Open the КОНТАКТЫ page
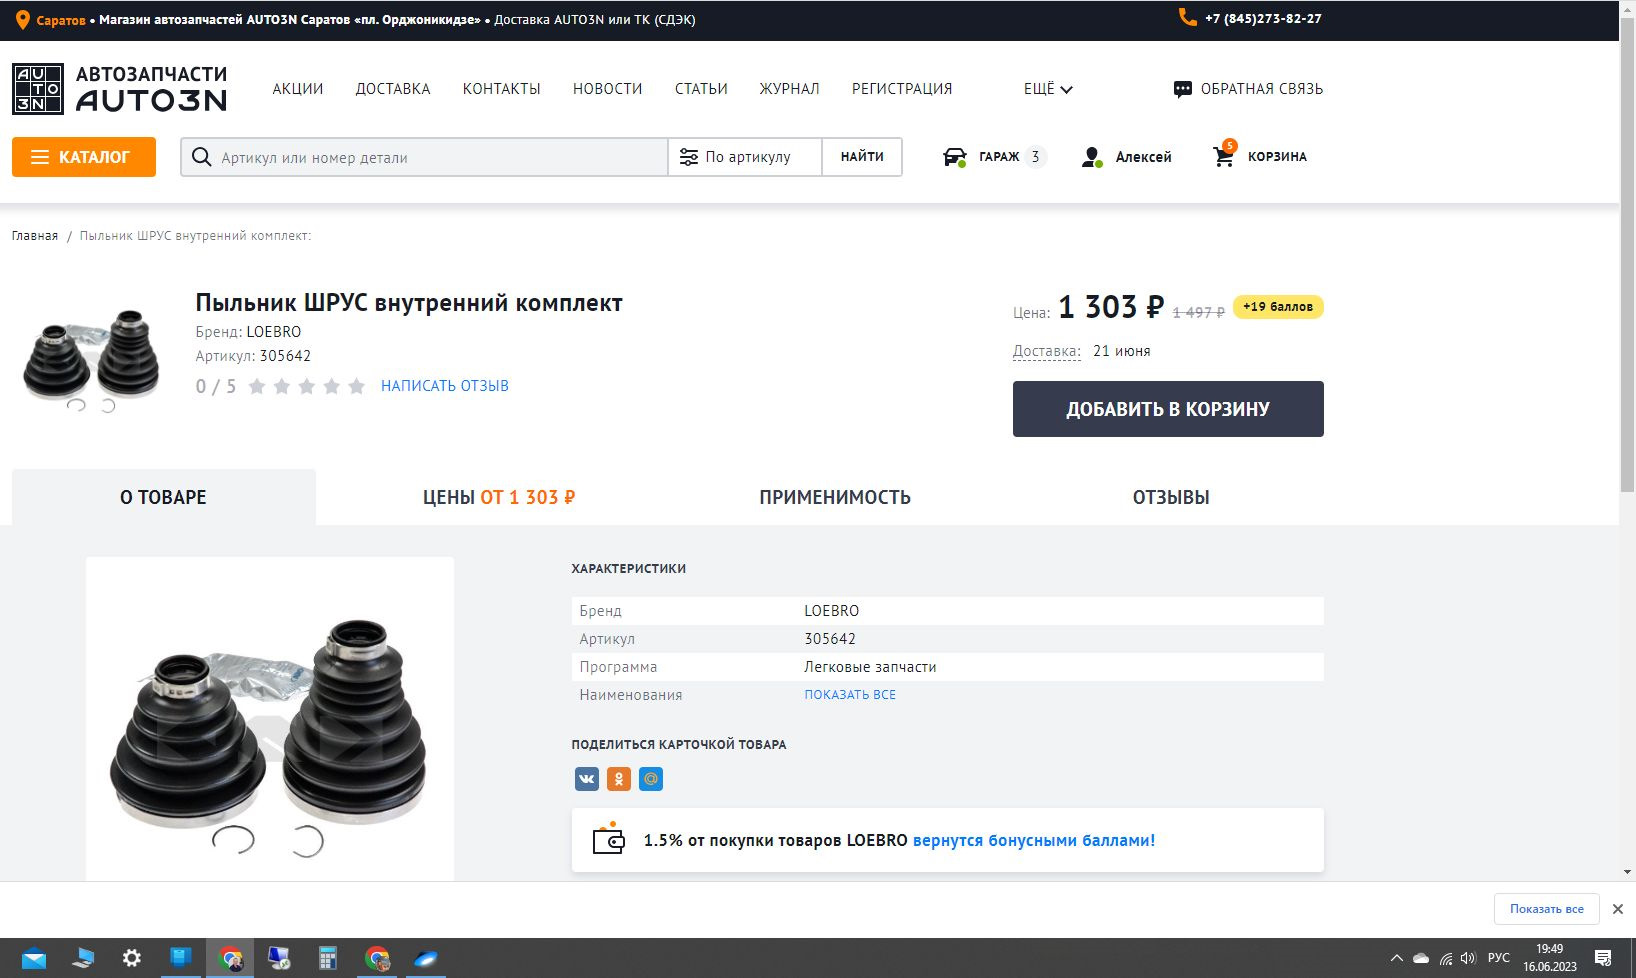1636x978 pixels. click(x=501, y=89)
